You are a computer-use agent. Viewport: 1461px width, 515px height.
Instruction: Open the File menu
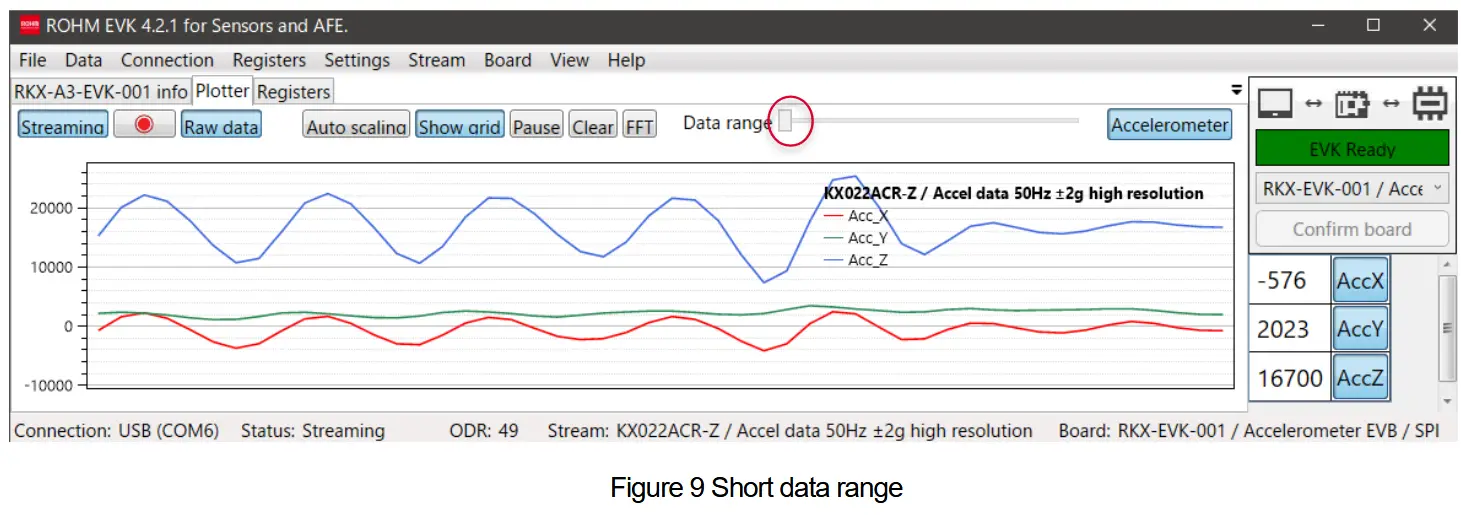point(32,60)
